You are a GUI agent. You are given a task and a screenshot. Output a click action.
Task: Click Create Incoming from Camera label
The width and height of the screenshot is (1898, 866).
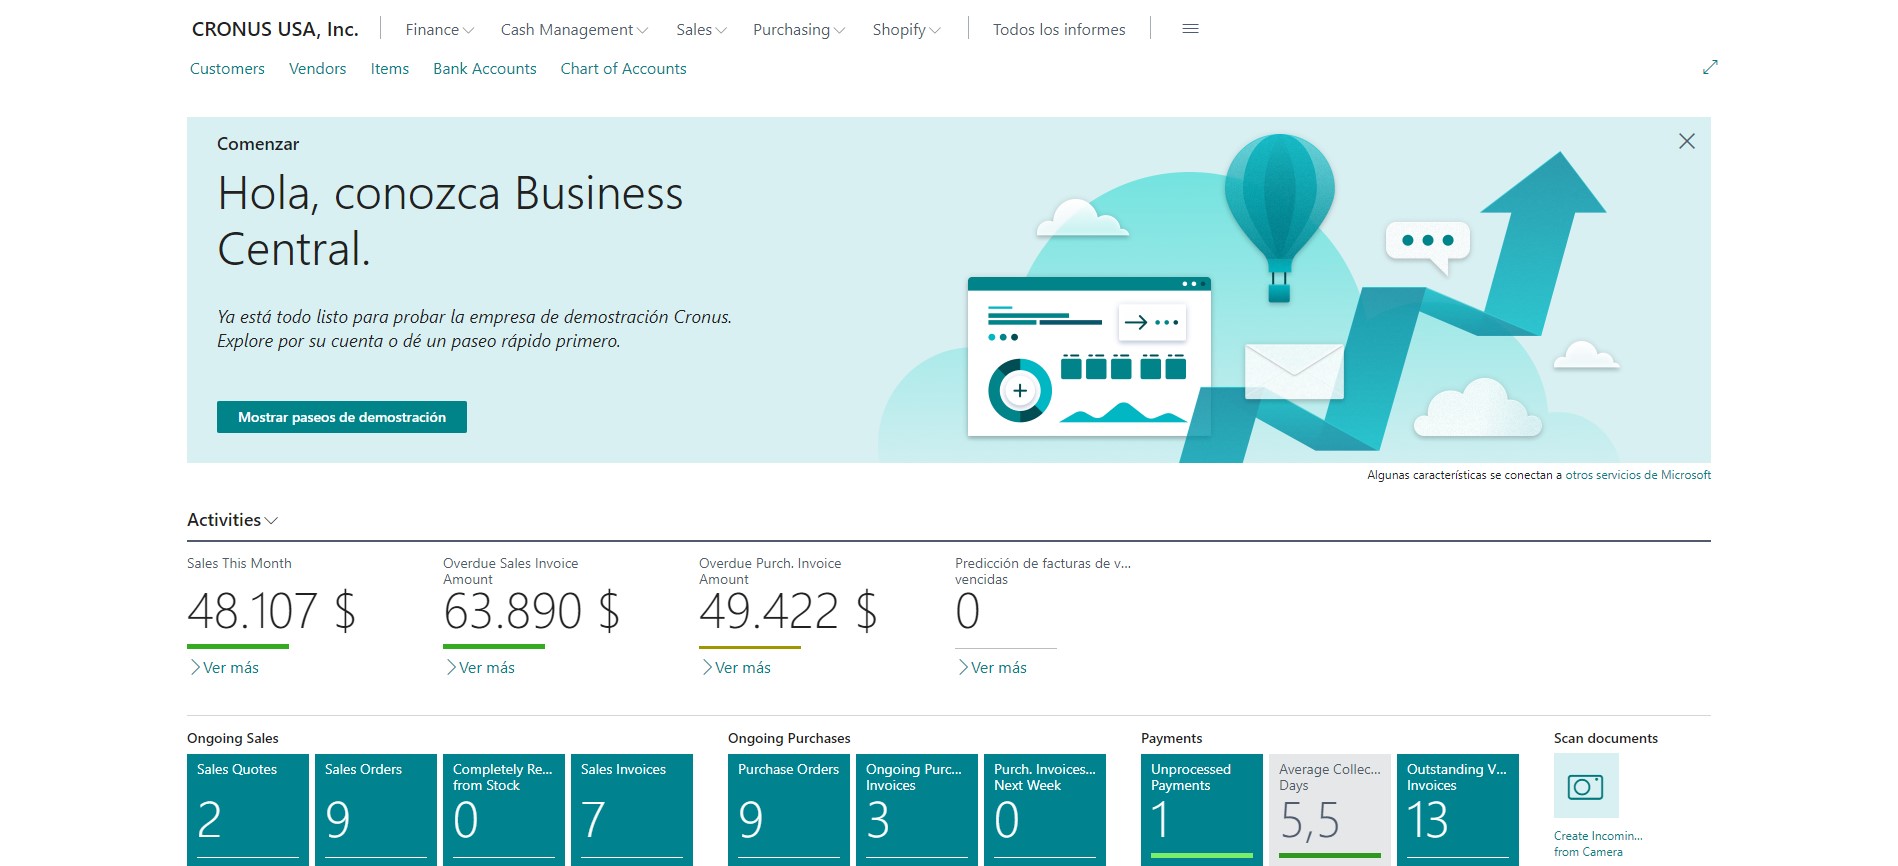(1598, 844)
